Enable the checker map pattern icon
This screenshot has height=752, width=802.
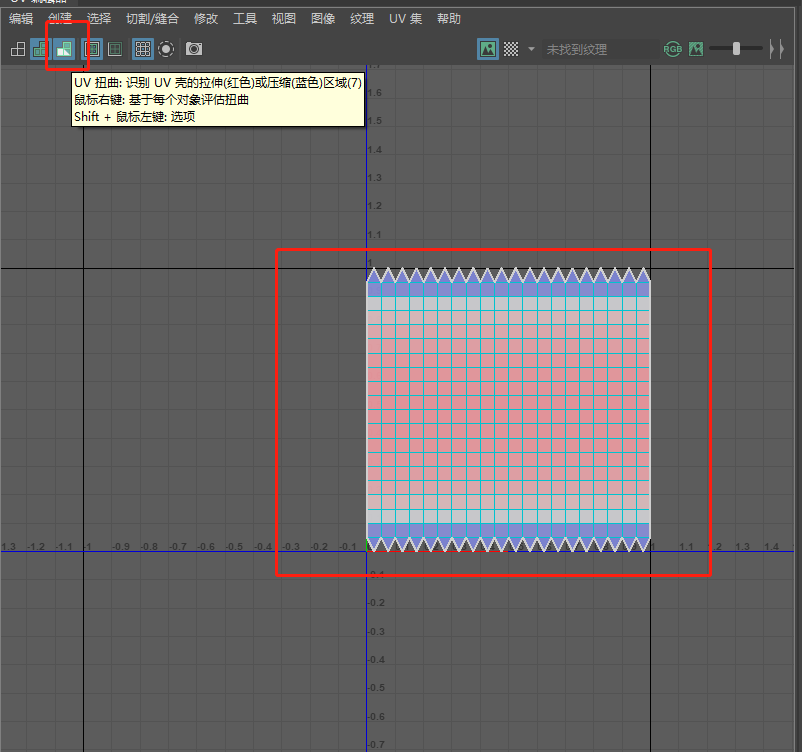[x=511, y=49]
